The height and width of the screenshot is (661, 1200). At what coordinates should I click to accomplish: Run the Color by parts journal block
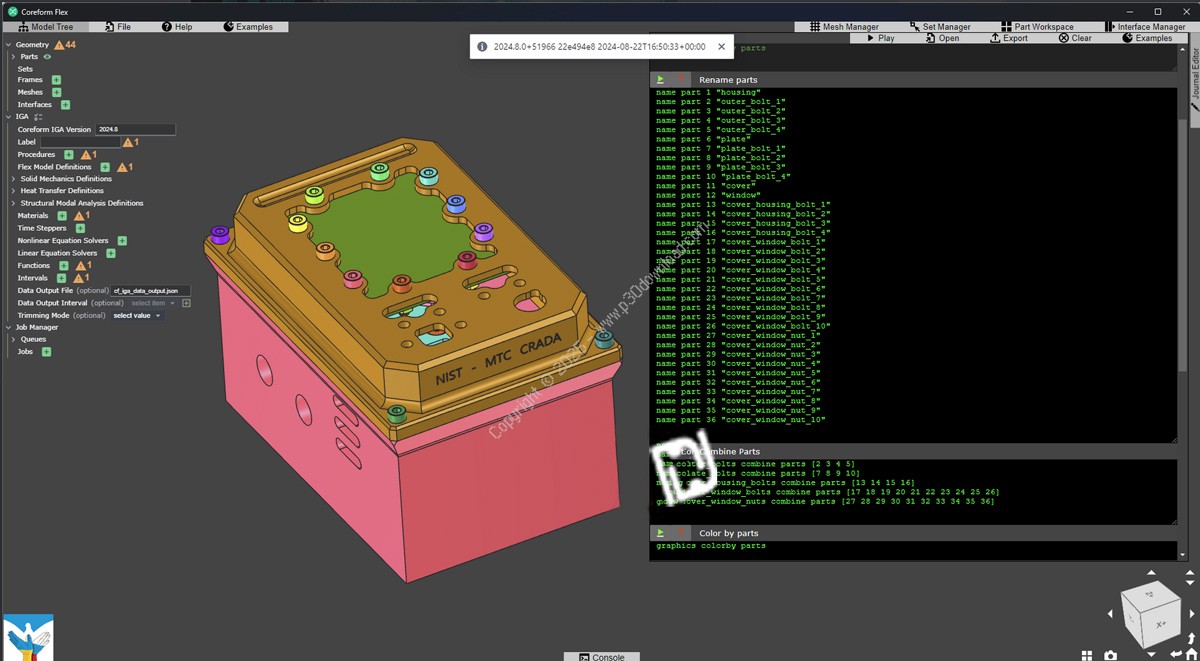coord(660,533)
